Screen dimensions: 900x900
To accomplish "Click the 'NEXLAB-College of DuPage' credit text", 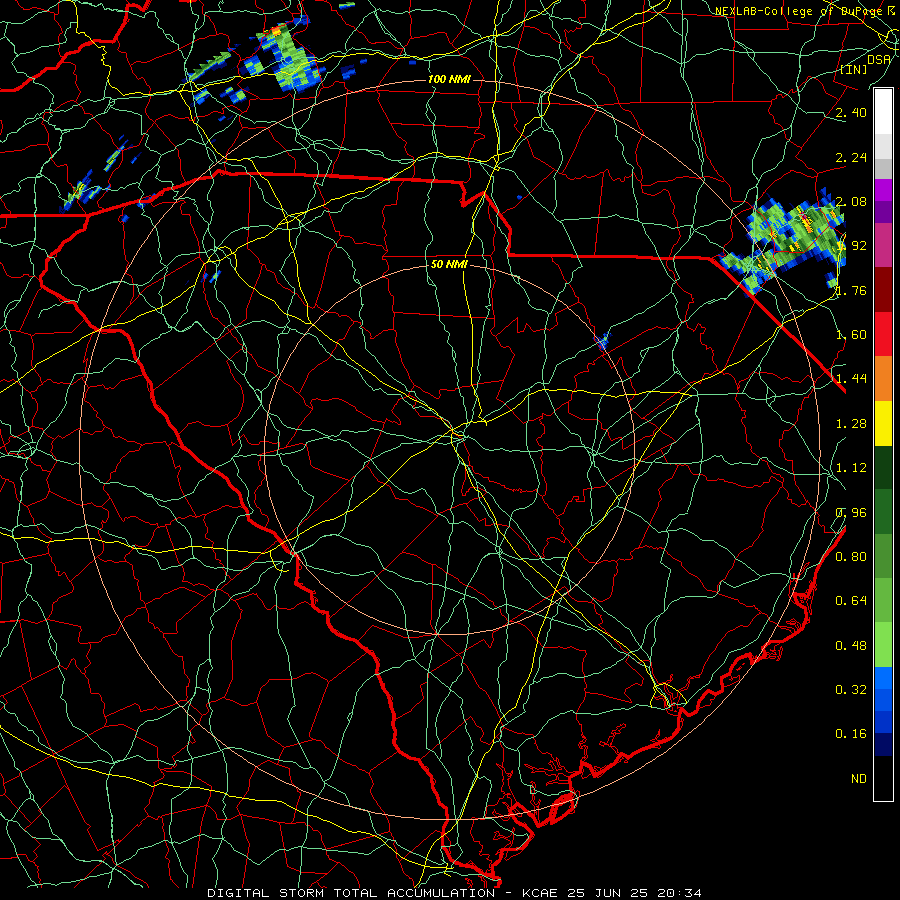I will (799, 11).
